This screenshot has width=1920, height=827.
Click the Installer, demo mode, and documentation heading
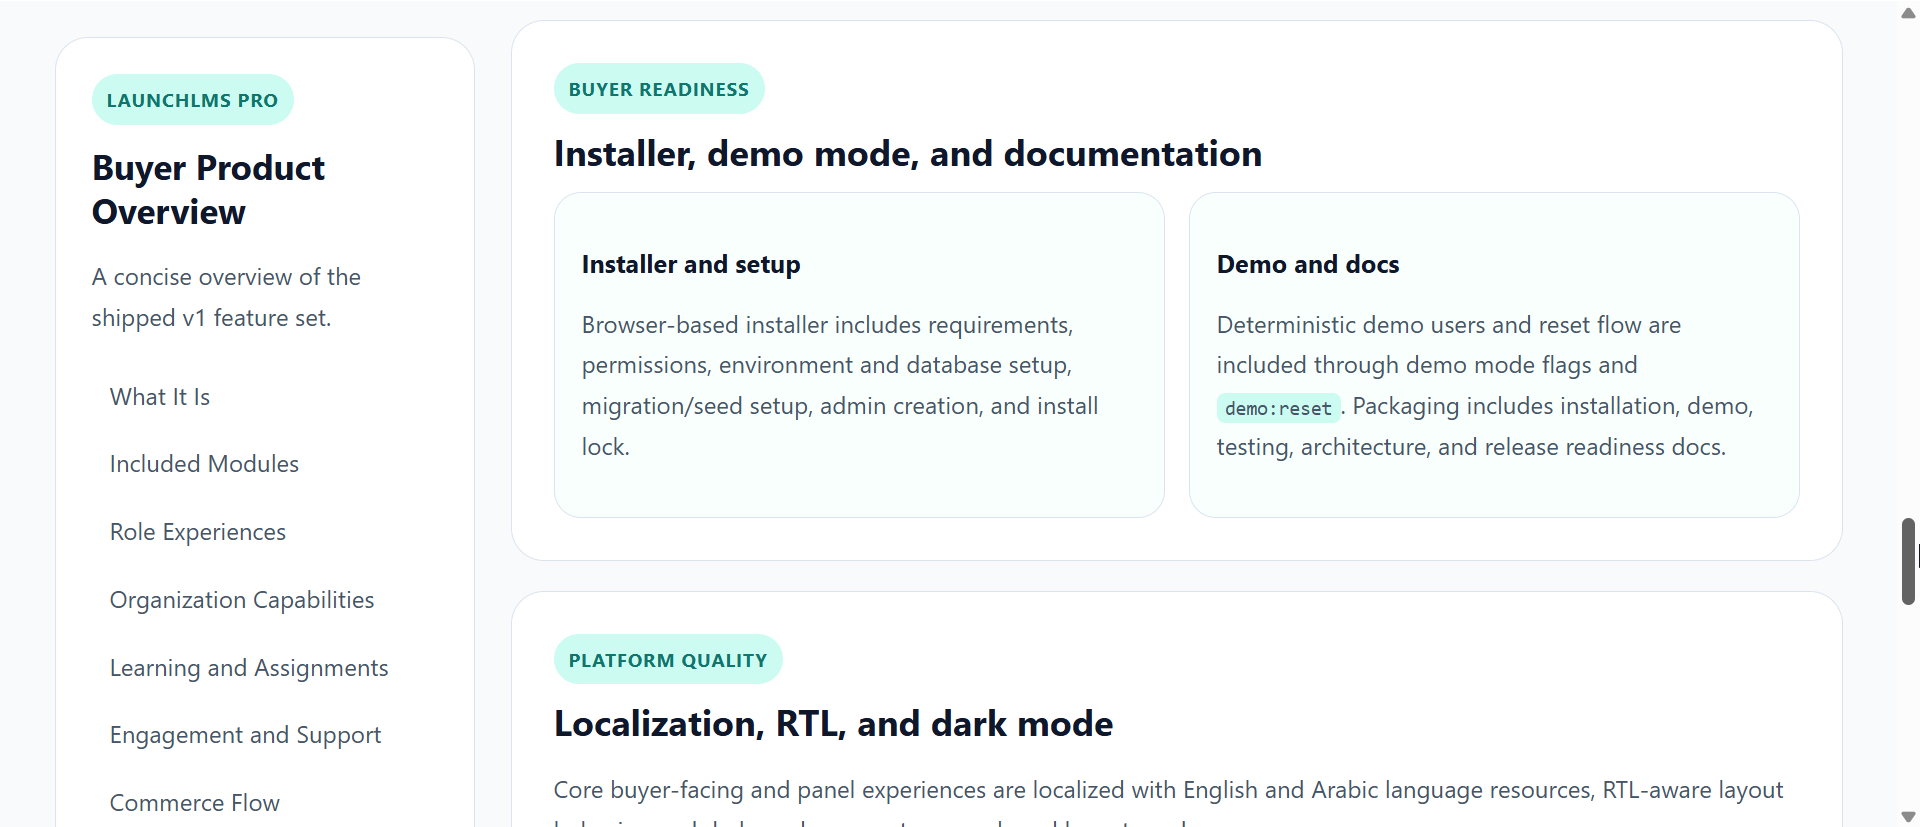point(907,154)
